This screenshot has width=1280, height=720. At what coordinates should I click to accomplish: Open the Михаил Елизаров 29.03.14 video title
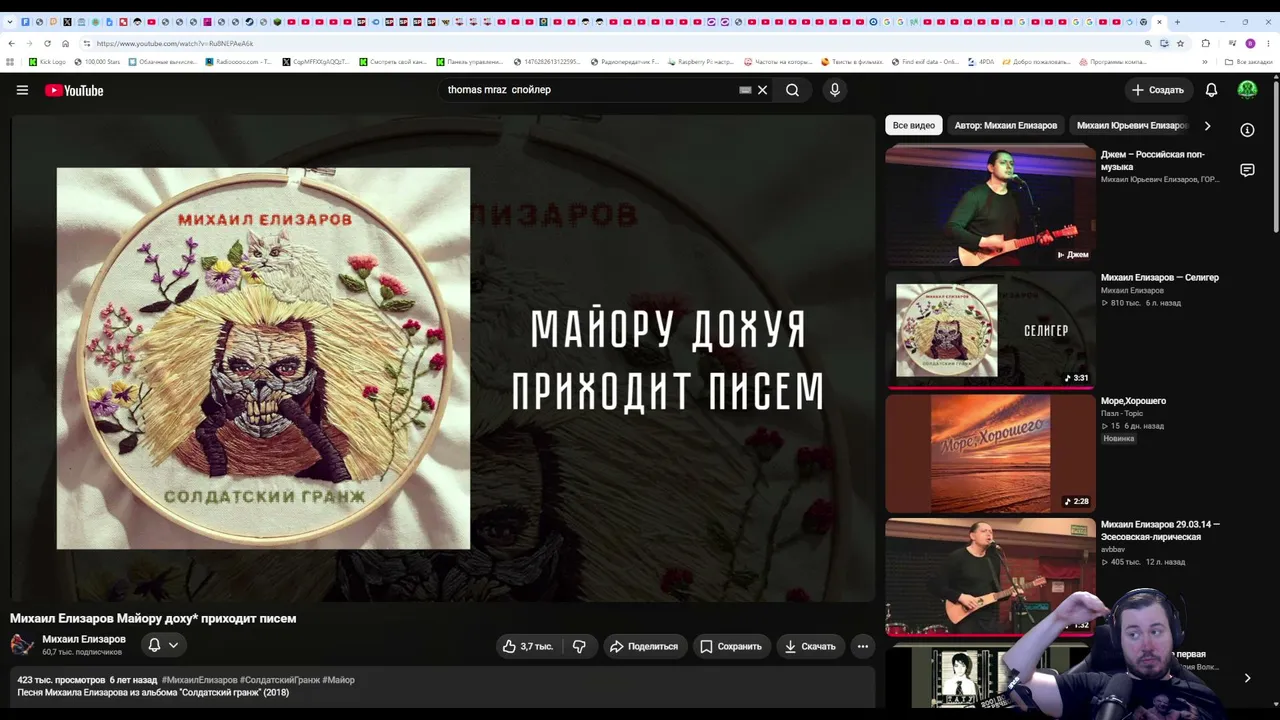pyautogui.click(x=1160, y=530)
